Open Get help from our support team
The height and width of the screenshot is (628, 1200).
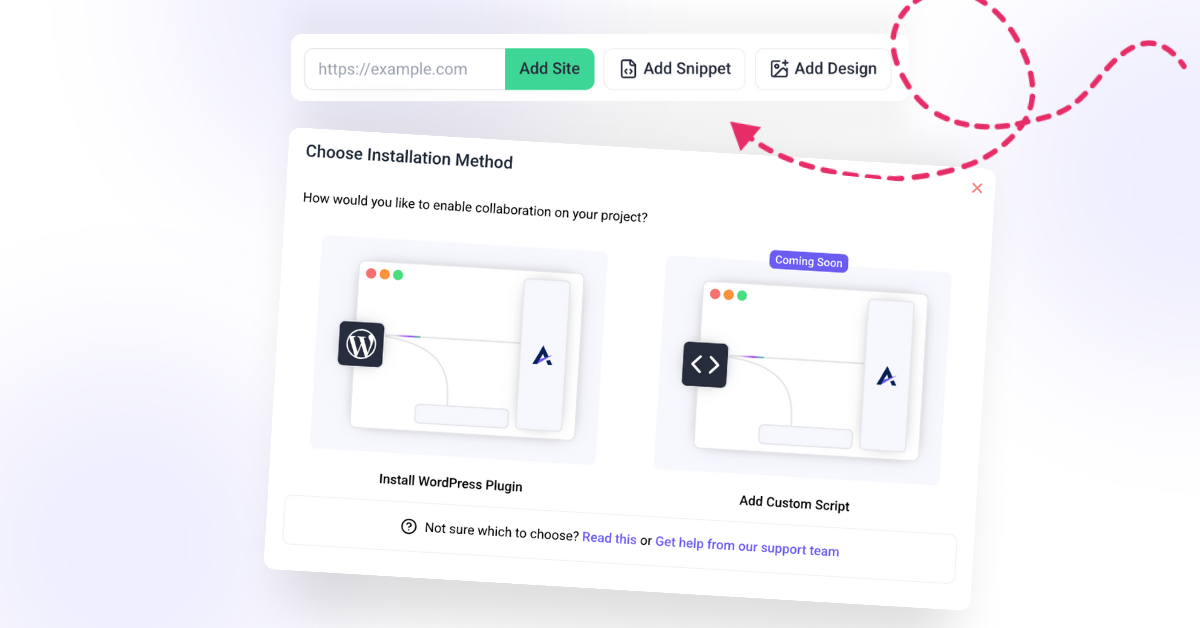(x=747, y=545)
